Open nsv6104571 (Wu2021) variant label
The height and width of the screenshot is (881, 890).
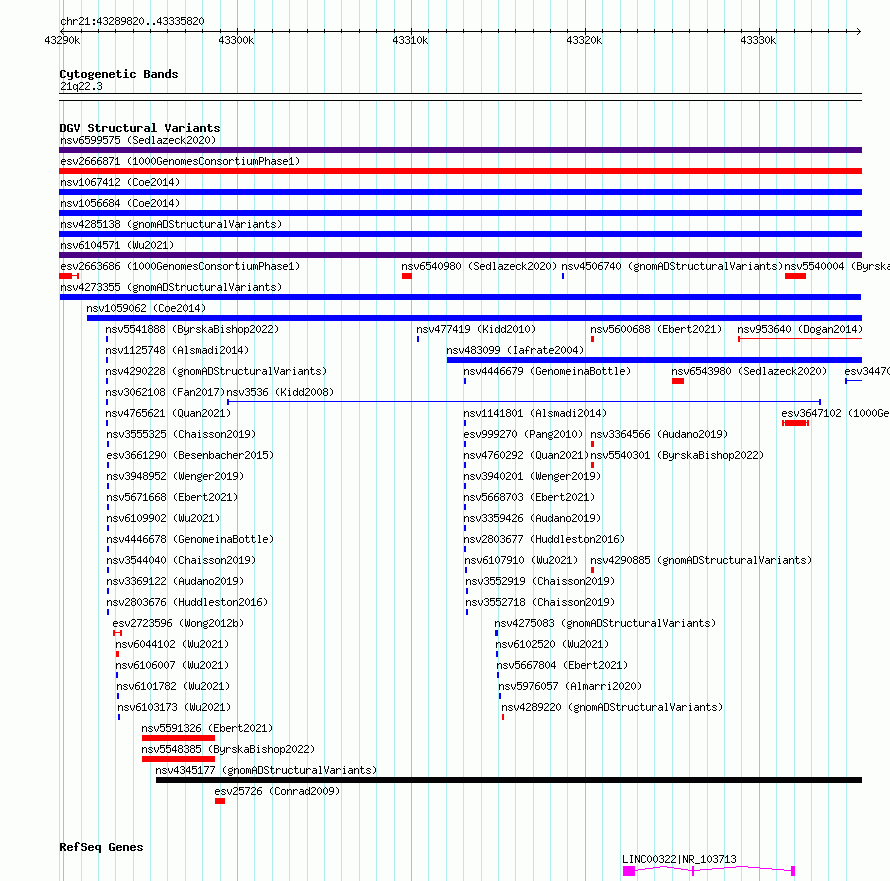(x=117, y=245)
